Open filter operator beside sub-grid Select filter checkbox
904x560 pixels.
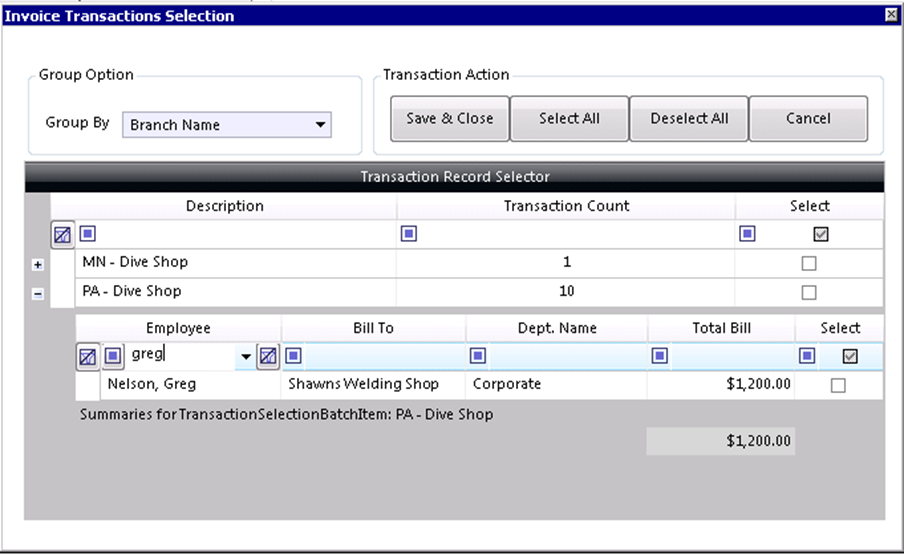coord(807,356)
